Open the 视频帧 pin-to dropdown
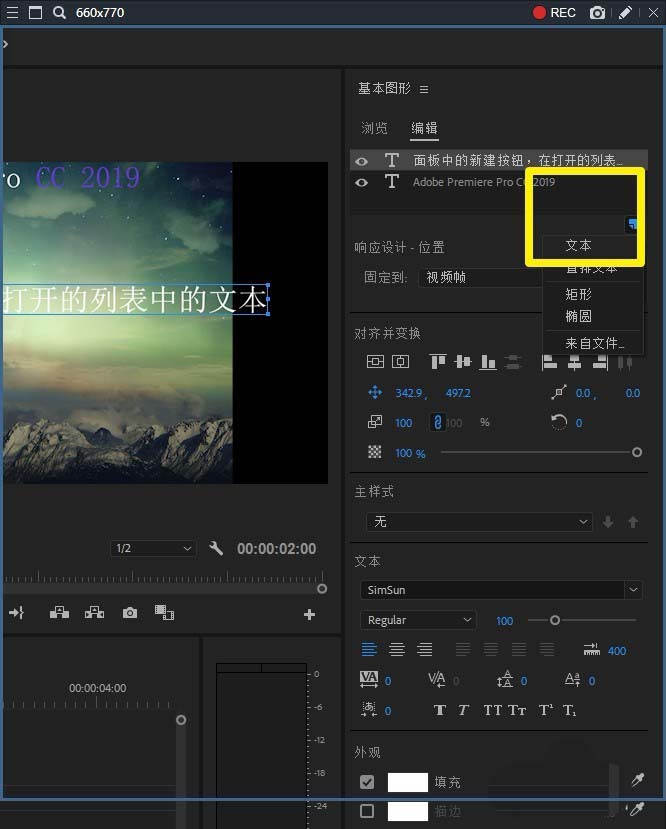 click(x=480, y=277)
